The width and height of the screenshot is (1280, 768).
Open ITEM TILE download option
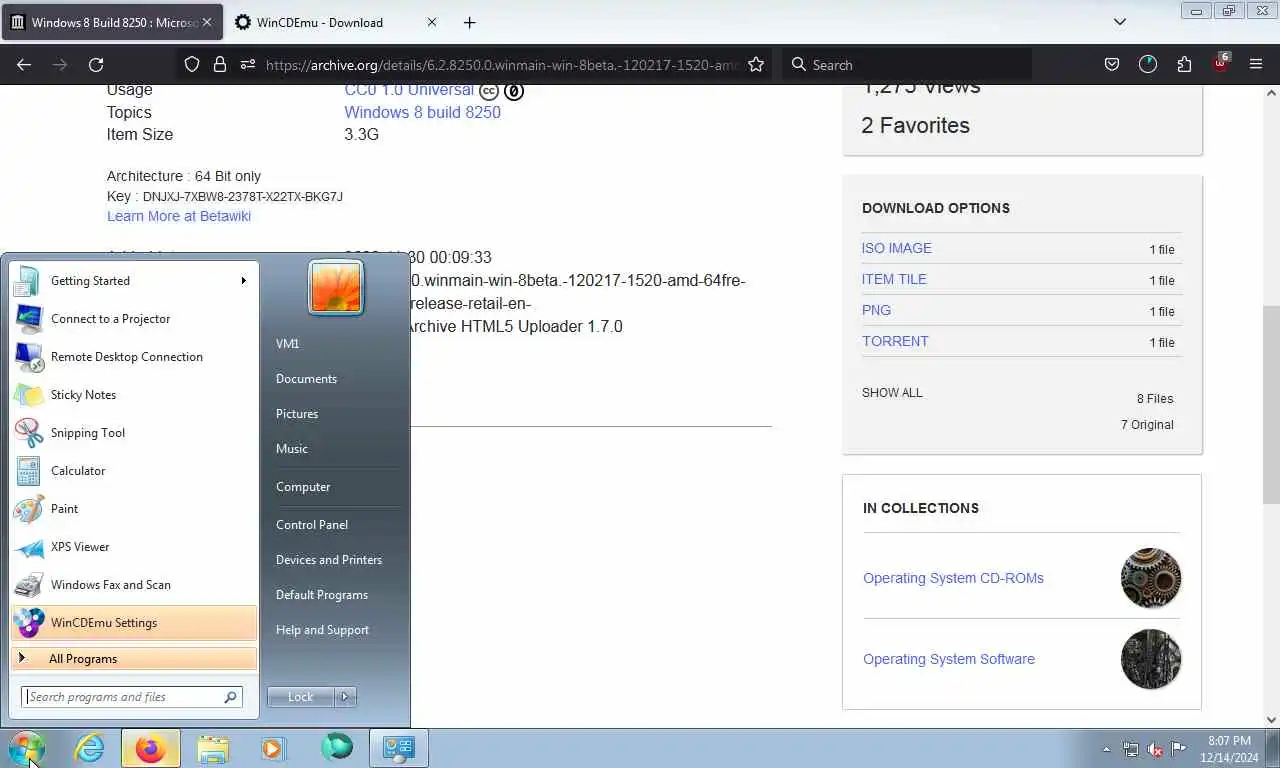[894, 279]
